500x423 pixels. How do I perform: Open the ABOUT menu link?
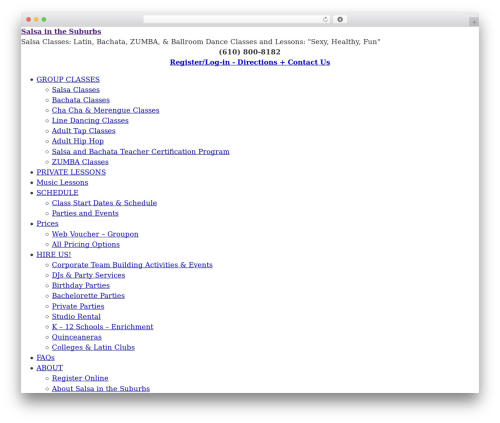50,368
